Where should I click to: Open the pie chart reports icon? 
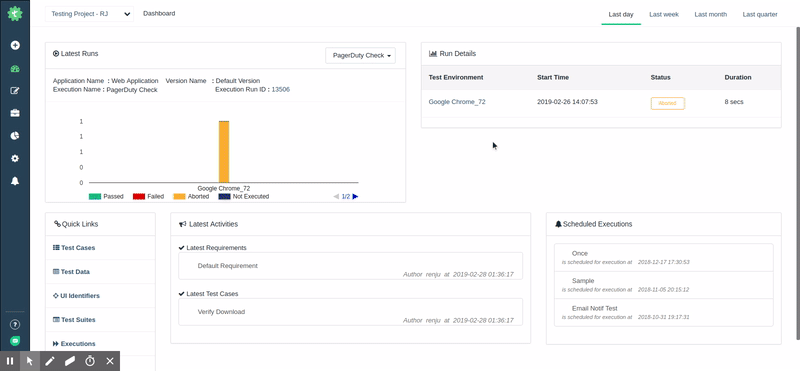coord(15,136)
